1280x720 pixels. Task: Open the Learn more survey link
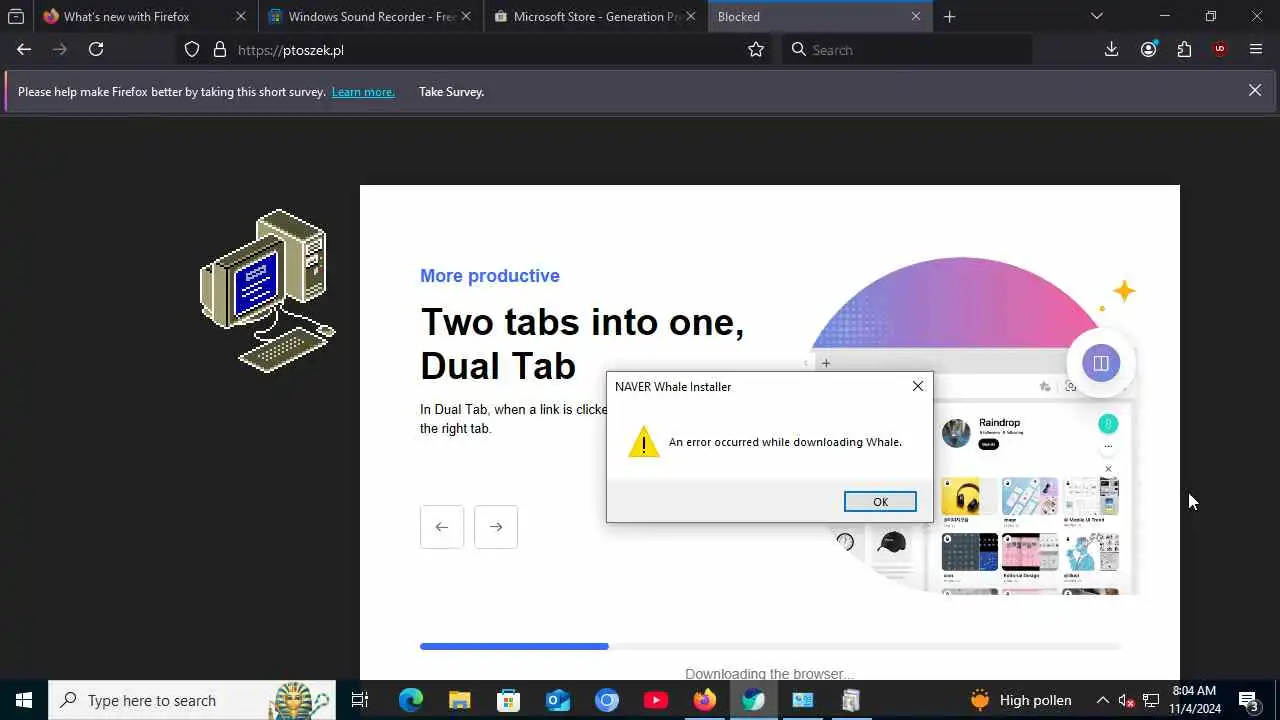point(363,92)
